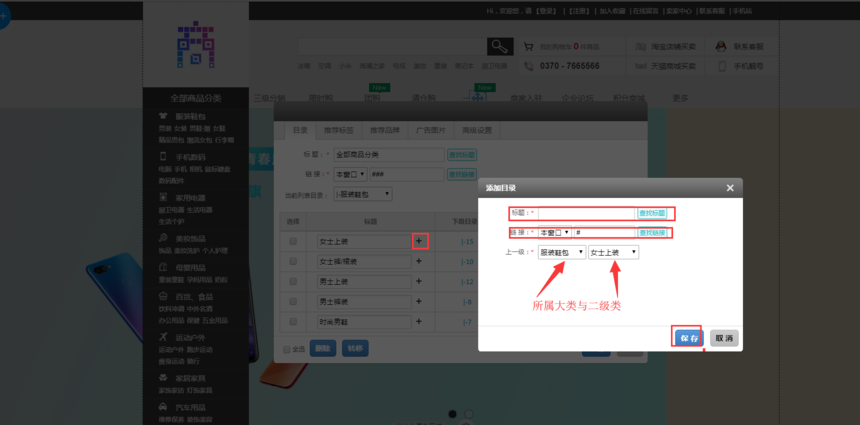Click the plus icon in 男士上装 row
Image resolution: width=860 pixels, height=425 pixels.
[419, 281]
